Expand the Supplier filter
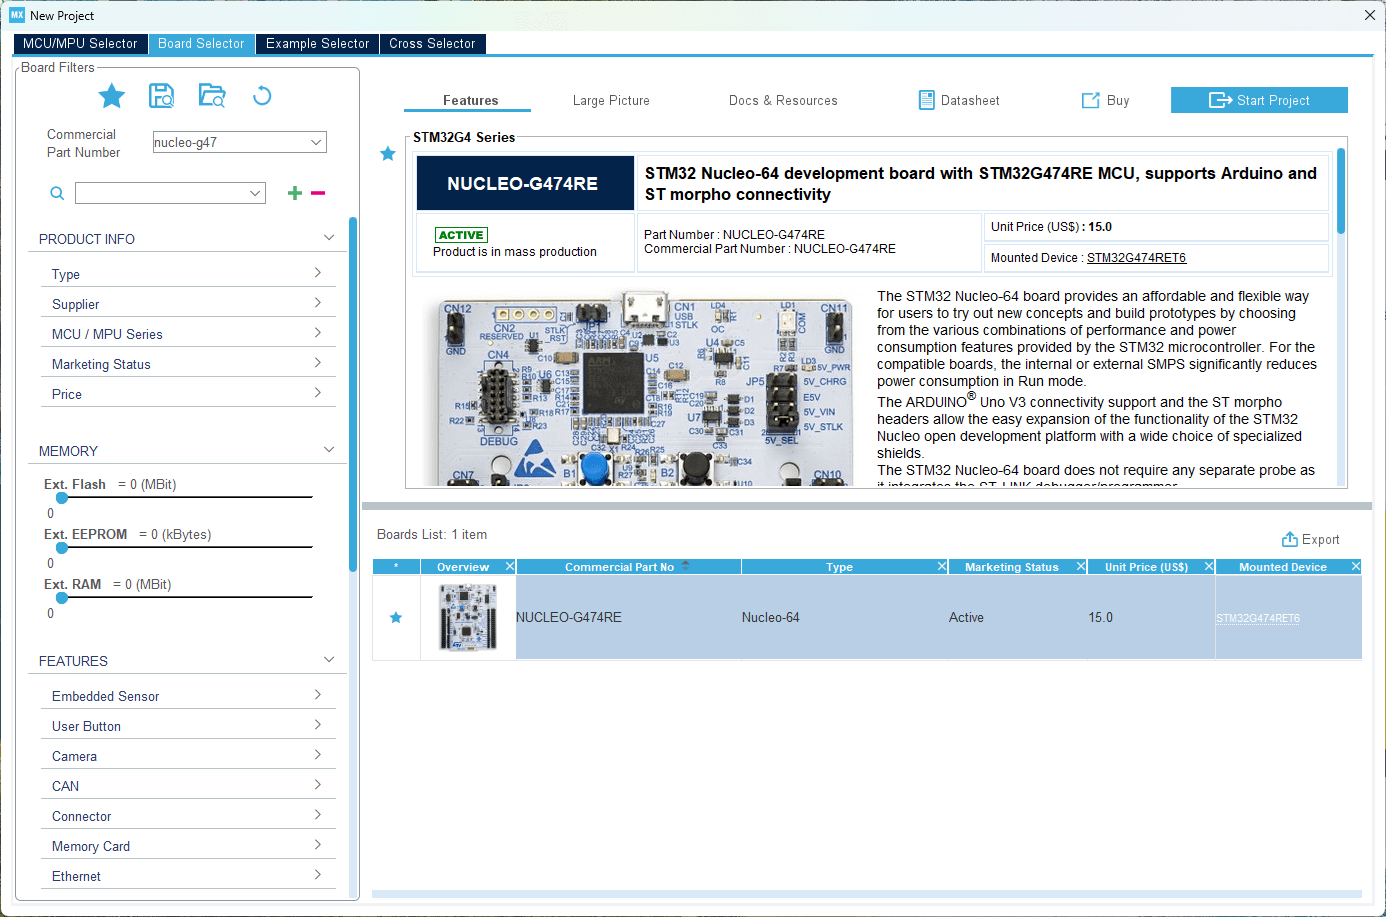This screenshot has height=917, width=1386. pyautogui.click(x=187, y=304)
